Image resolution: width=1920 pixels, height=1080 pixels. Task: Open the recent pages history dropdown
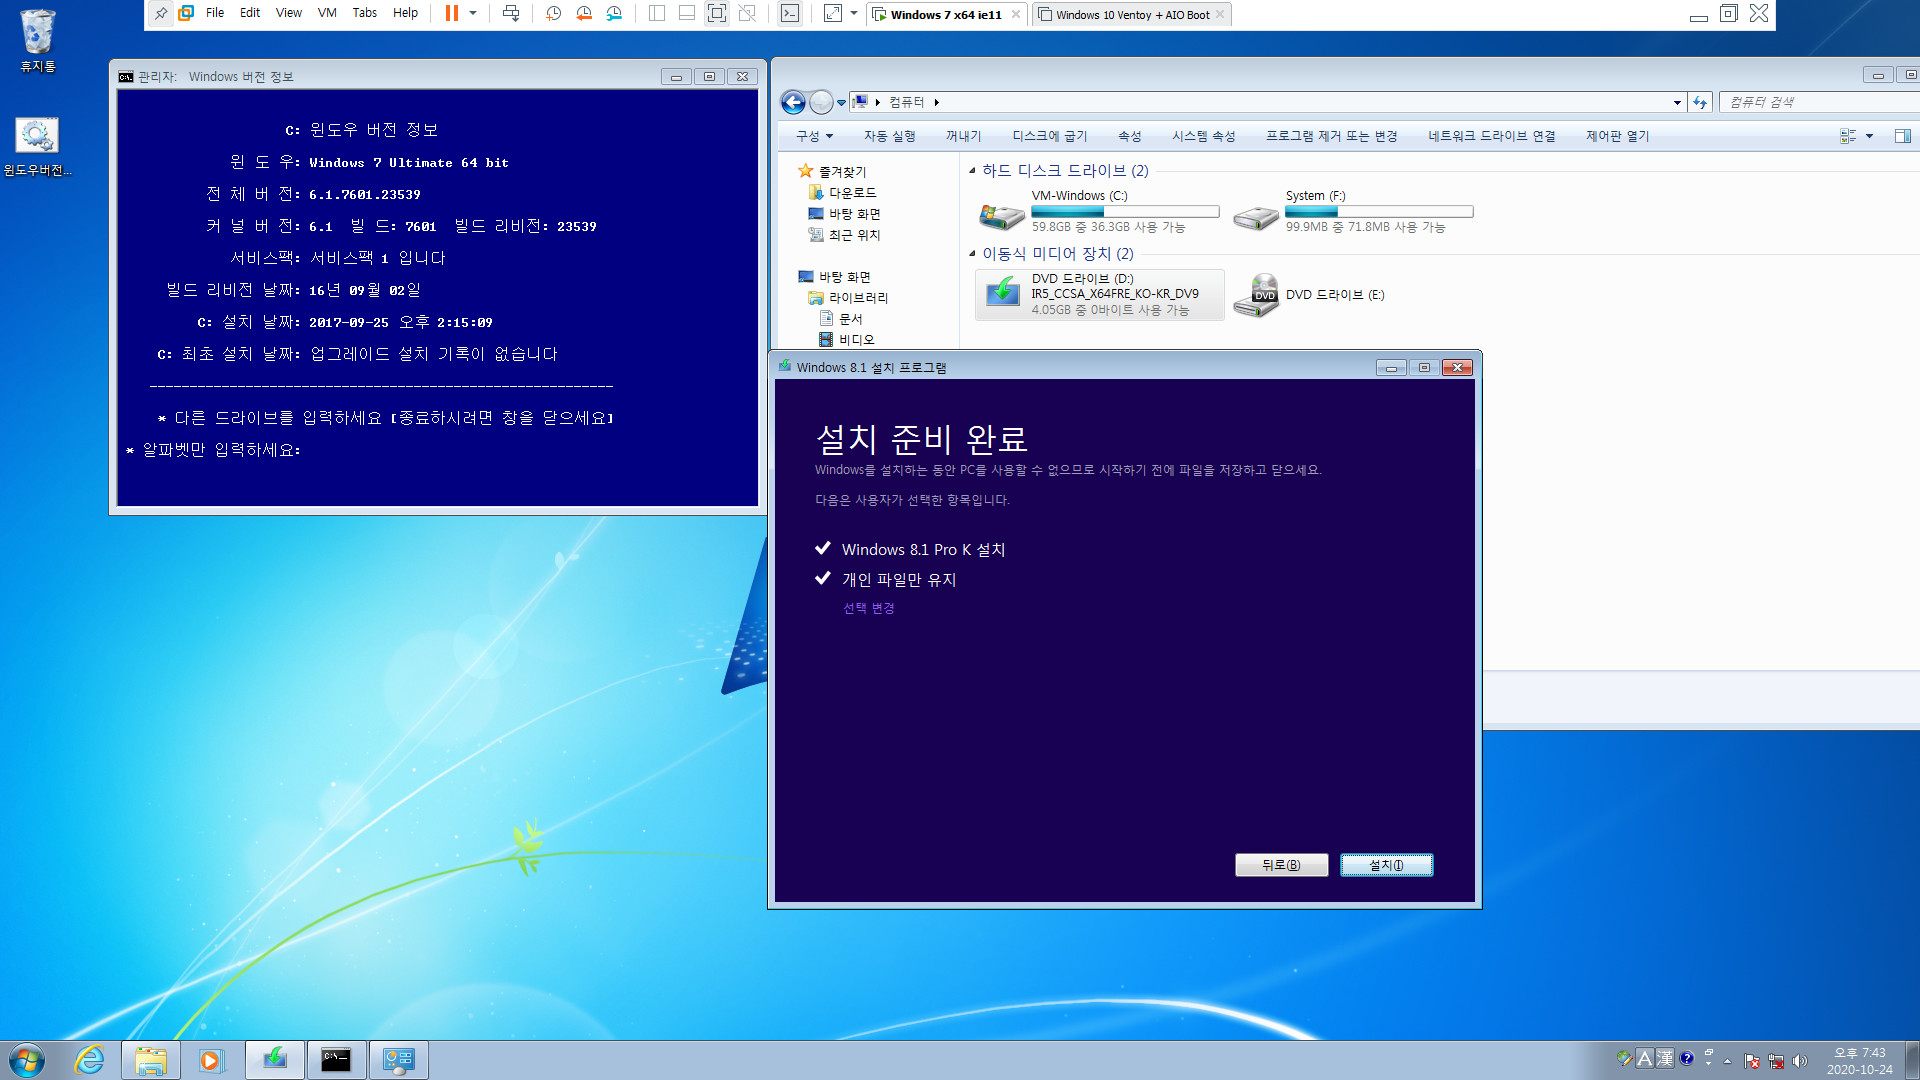coord(841,102)
